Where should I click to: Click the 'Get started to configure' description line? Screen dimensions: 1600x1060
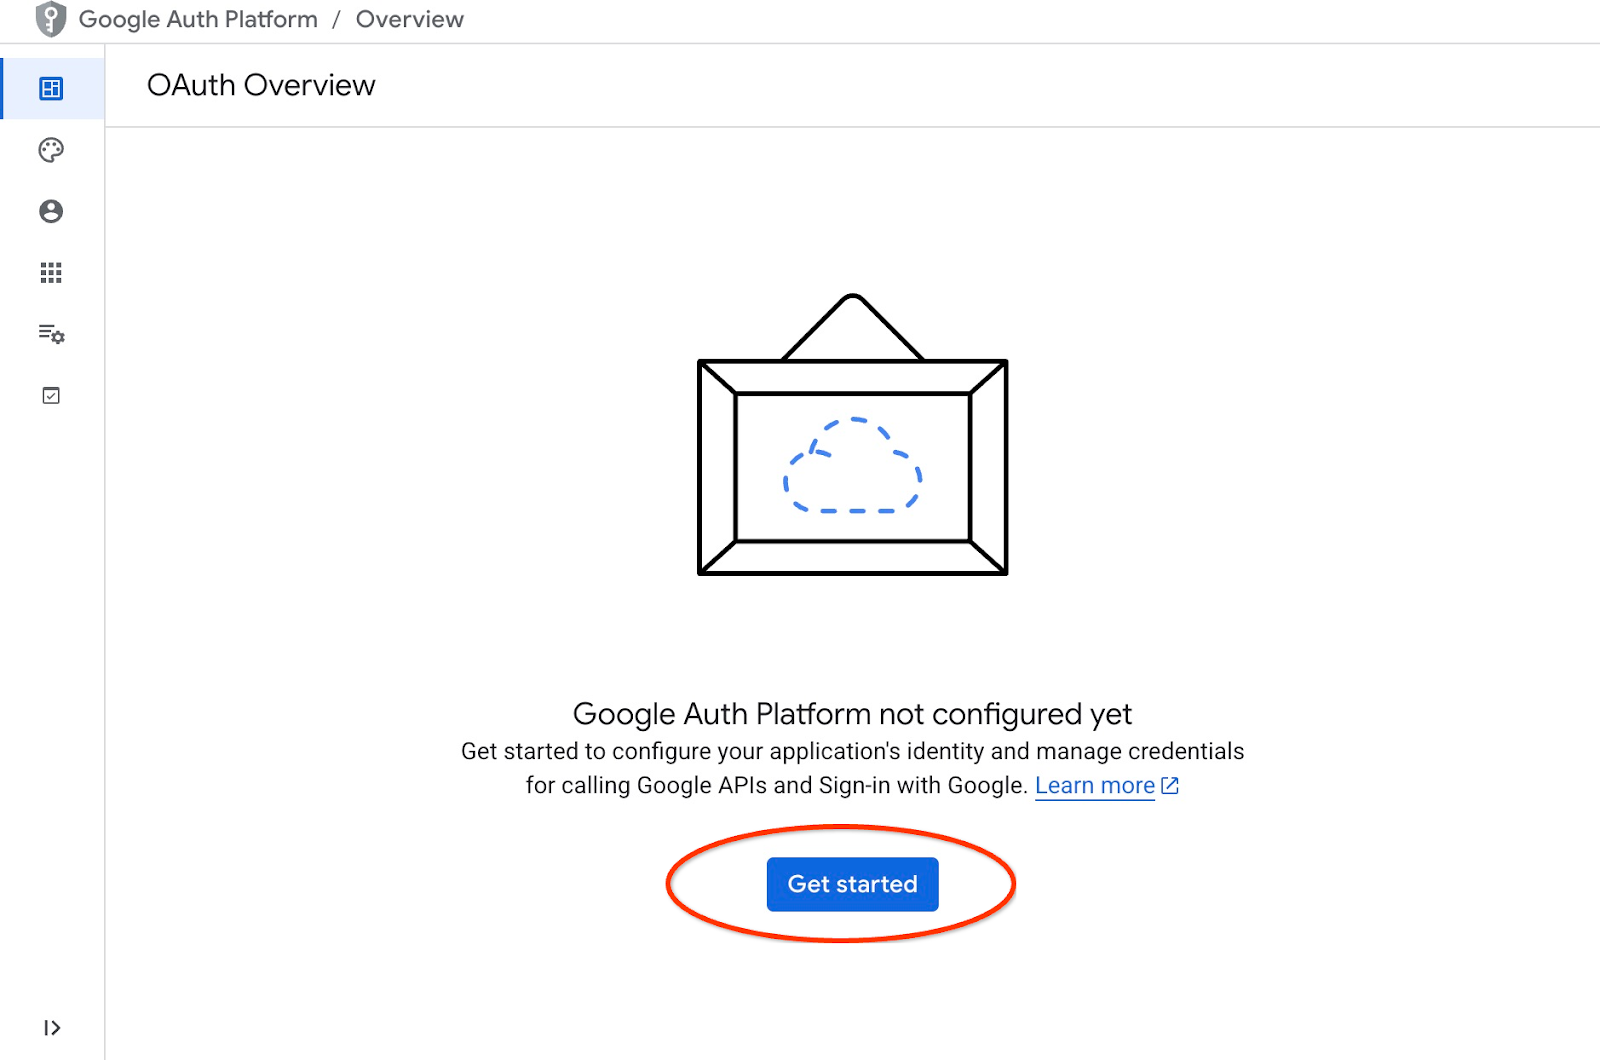pyautogui.click(x=852, y=751)
